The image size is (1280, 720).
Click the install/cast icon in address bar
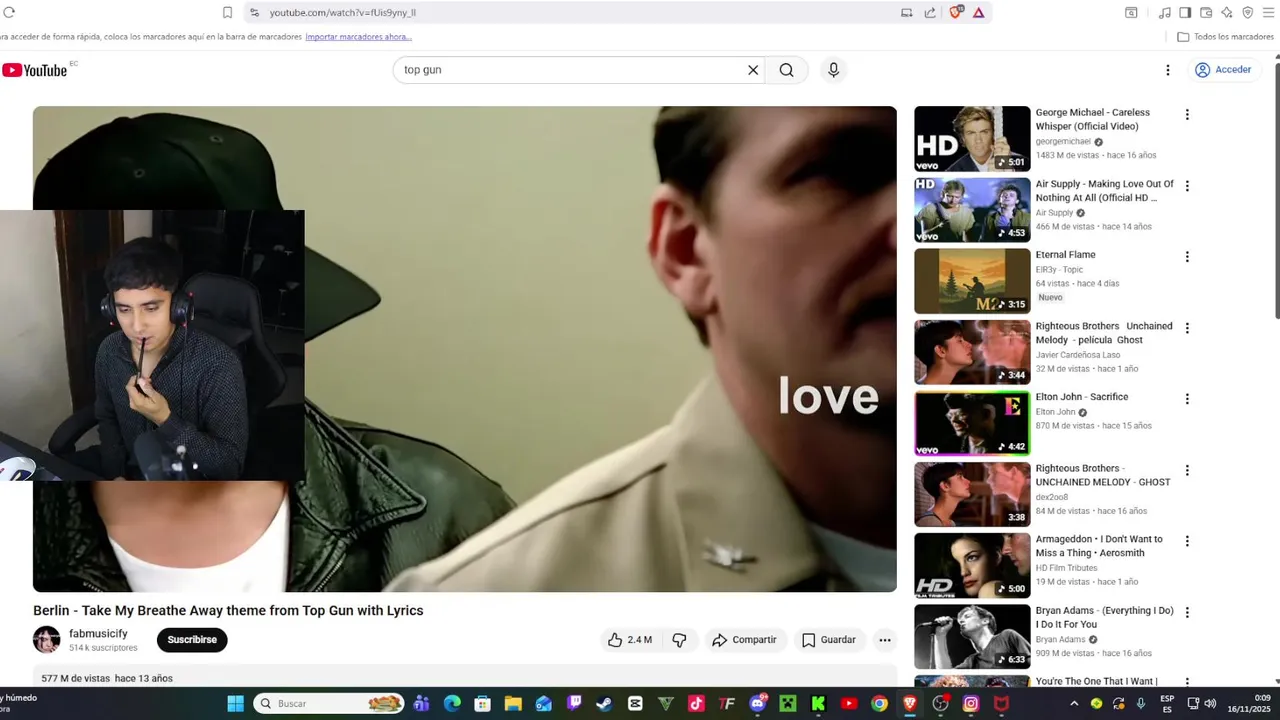pos(907,12)
